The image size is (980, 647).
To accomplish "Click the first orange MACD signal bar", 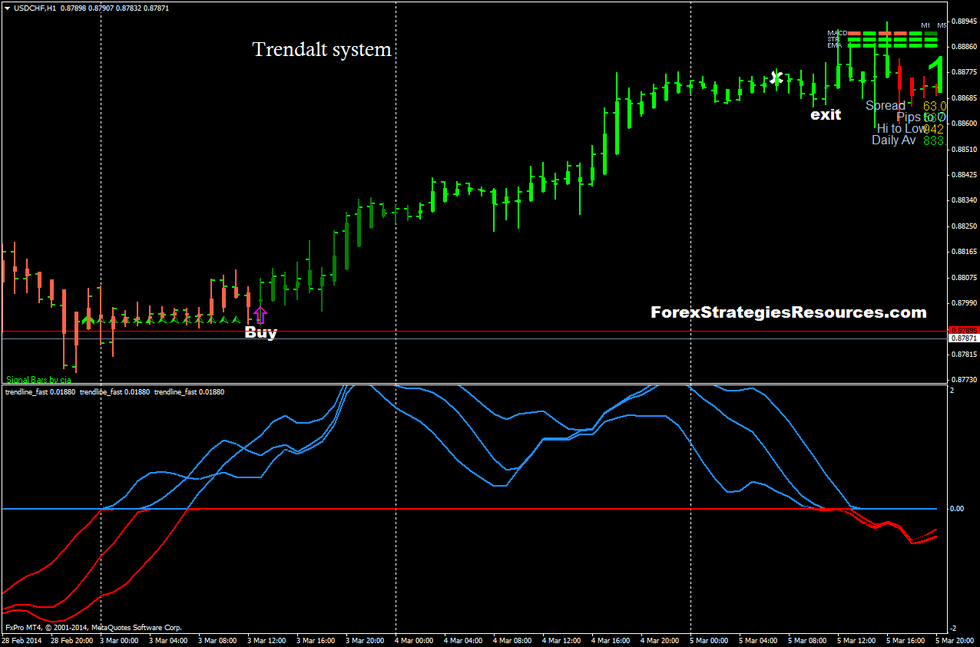I will tap(854, 33).
